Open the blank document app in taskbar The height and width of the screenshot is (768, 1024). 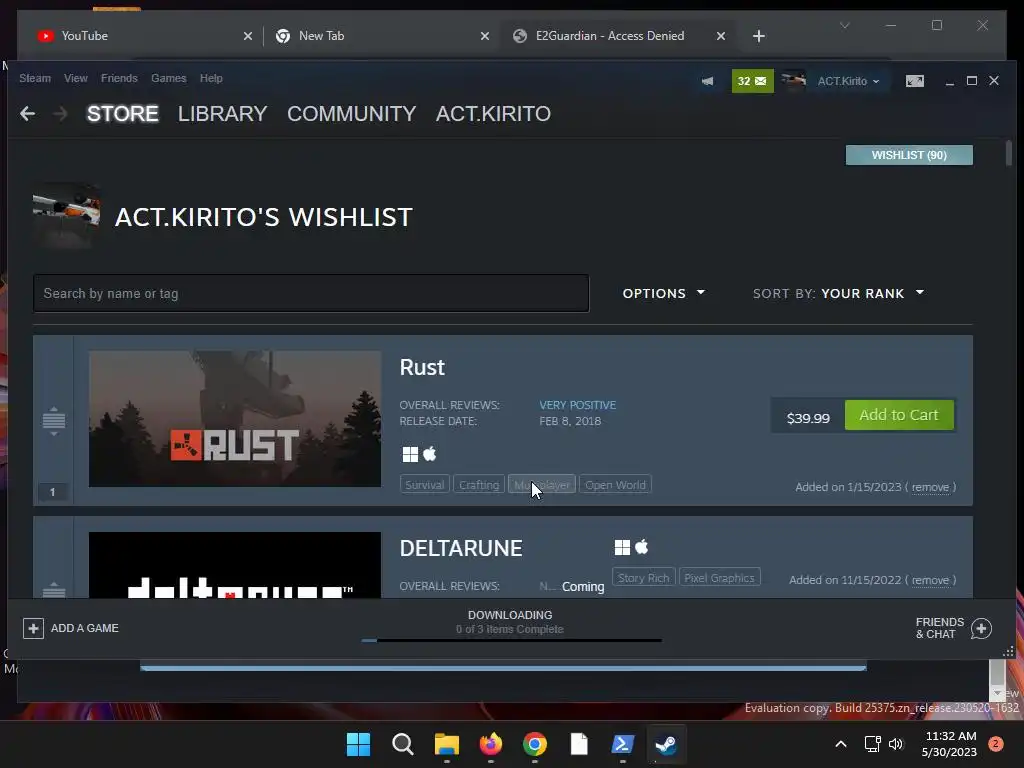[579, 744]
